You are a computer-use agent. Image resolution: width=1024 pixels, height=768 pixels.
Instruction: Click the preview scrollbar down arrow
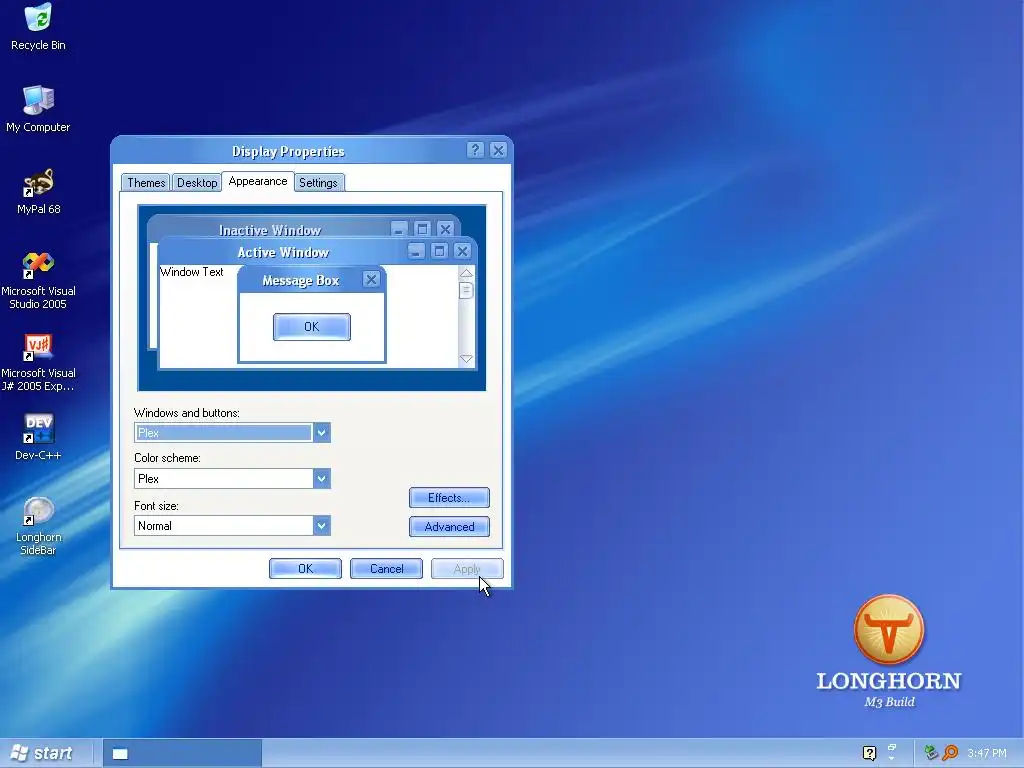point(466,359)
